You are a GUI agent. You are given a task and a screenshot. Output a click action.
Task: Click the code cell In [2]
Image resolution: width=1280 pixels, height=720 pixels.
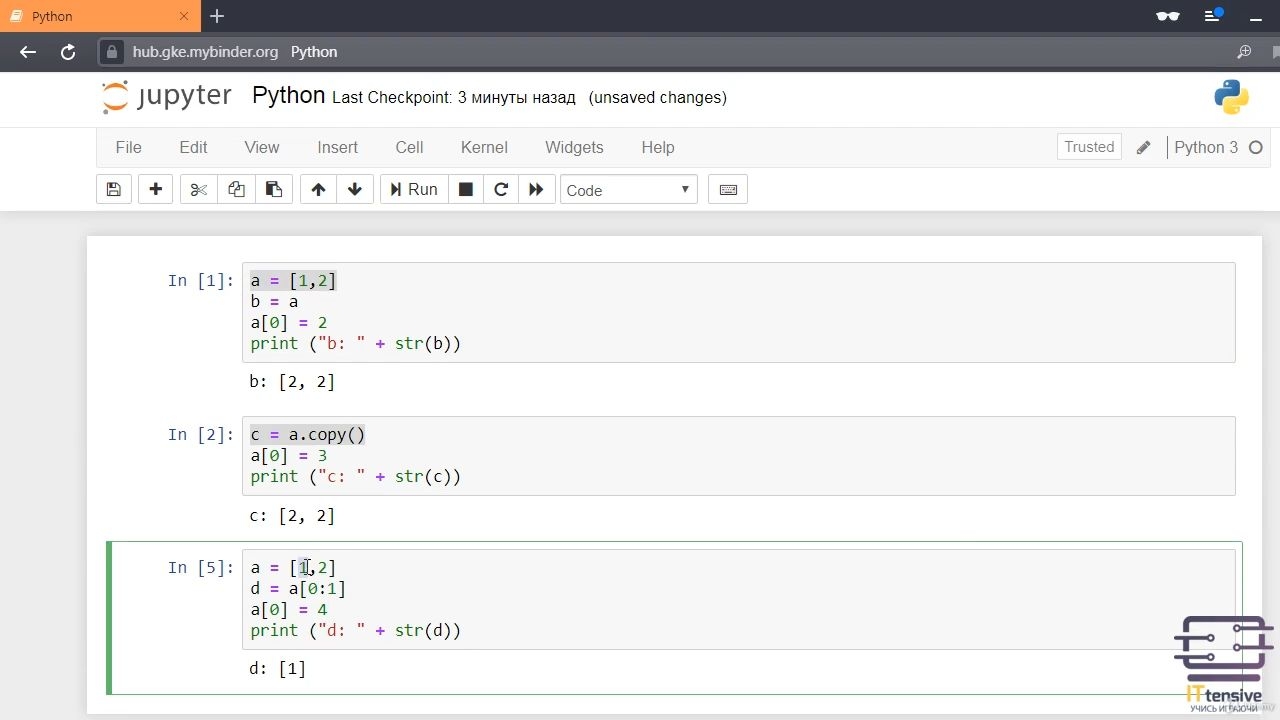pyautogui.click(x=738, y=456)
